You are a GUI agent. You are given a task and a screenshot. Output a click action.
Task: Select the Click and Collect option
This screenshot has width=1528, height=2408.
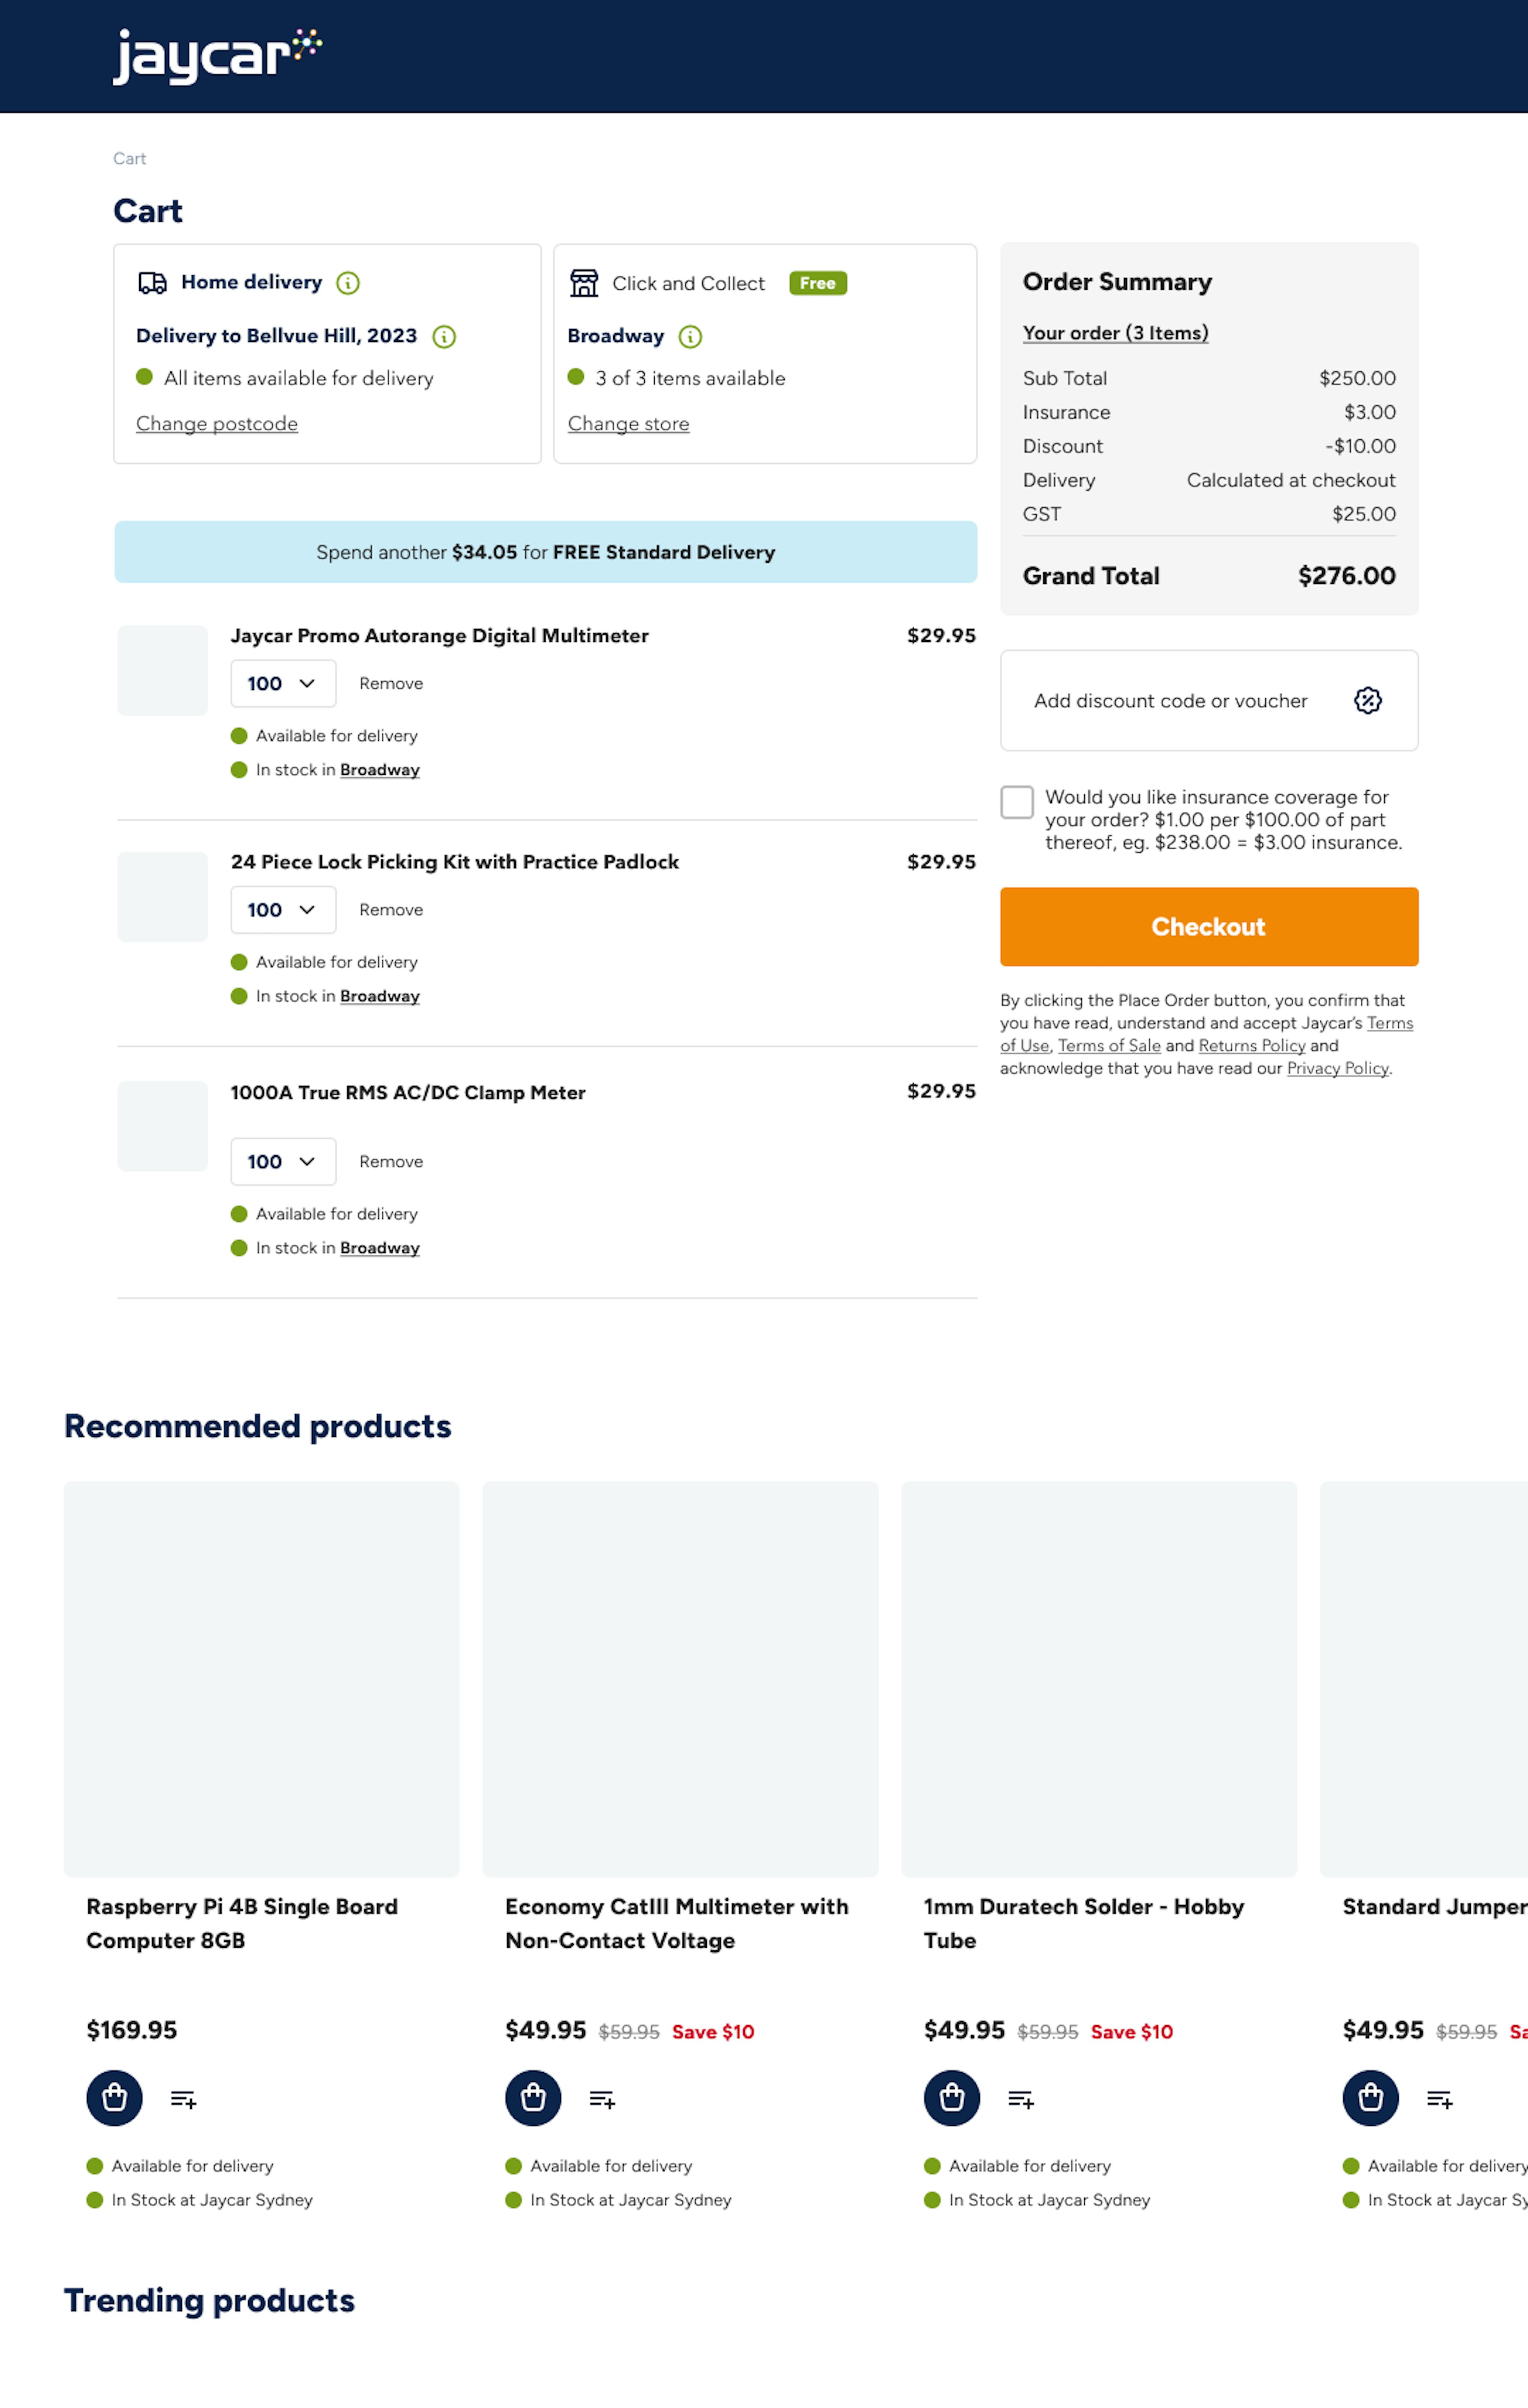tap(688, 284)
